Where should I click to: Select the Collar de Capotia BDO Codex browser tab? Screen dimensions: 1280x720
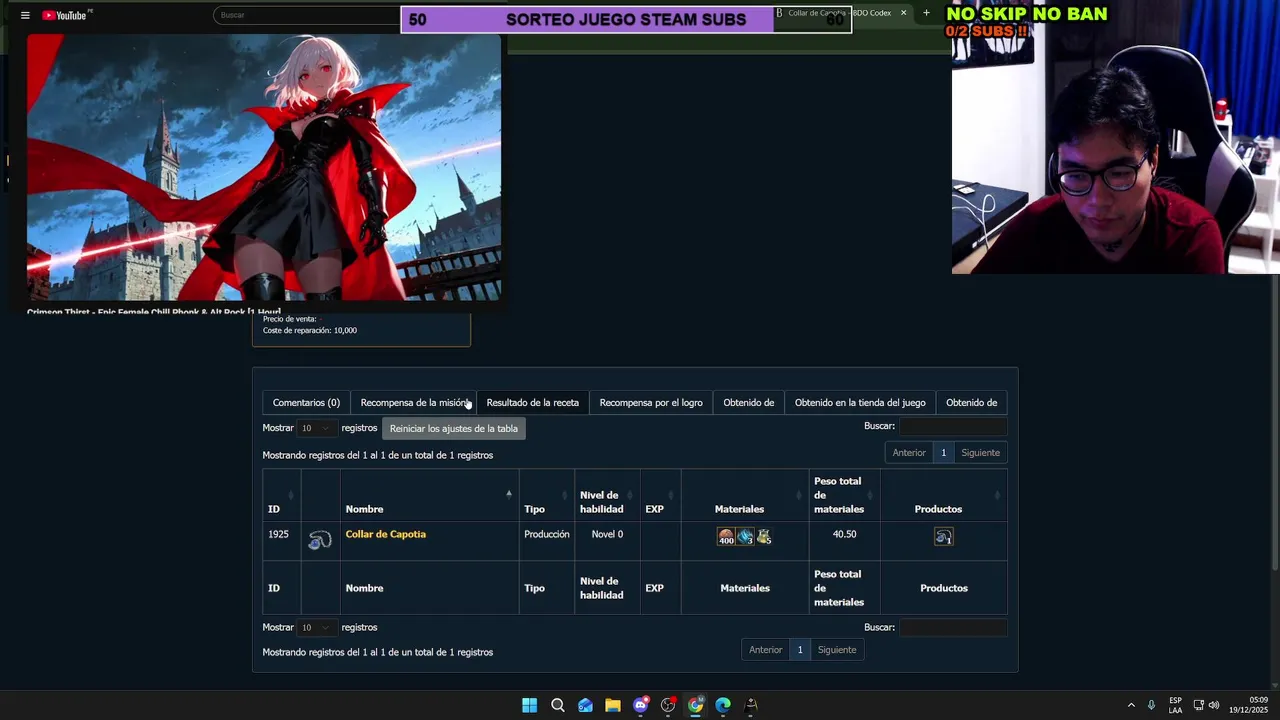840,13
